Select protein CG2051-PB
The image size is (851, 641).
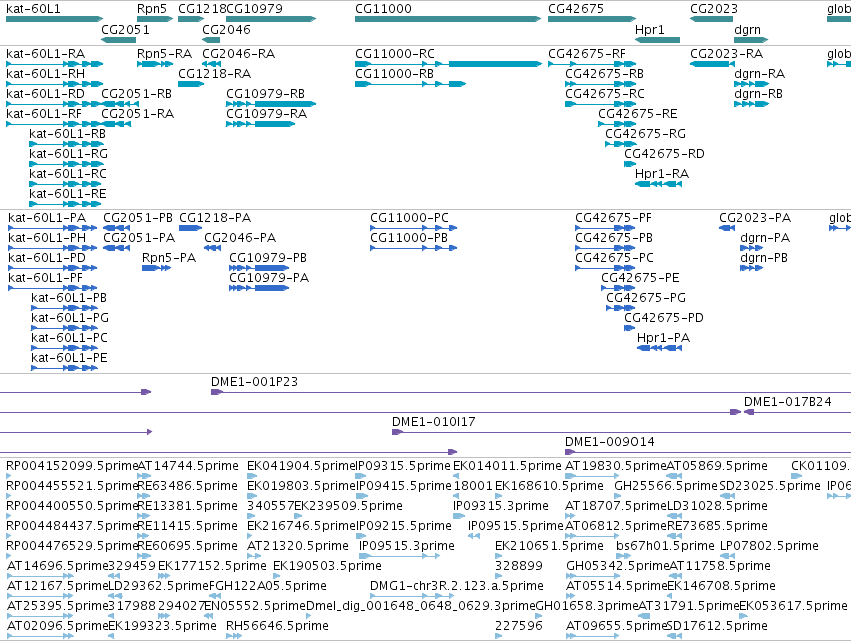(117, 228)
